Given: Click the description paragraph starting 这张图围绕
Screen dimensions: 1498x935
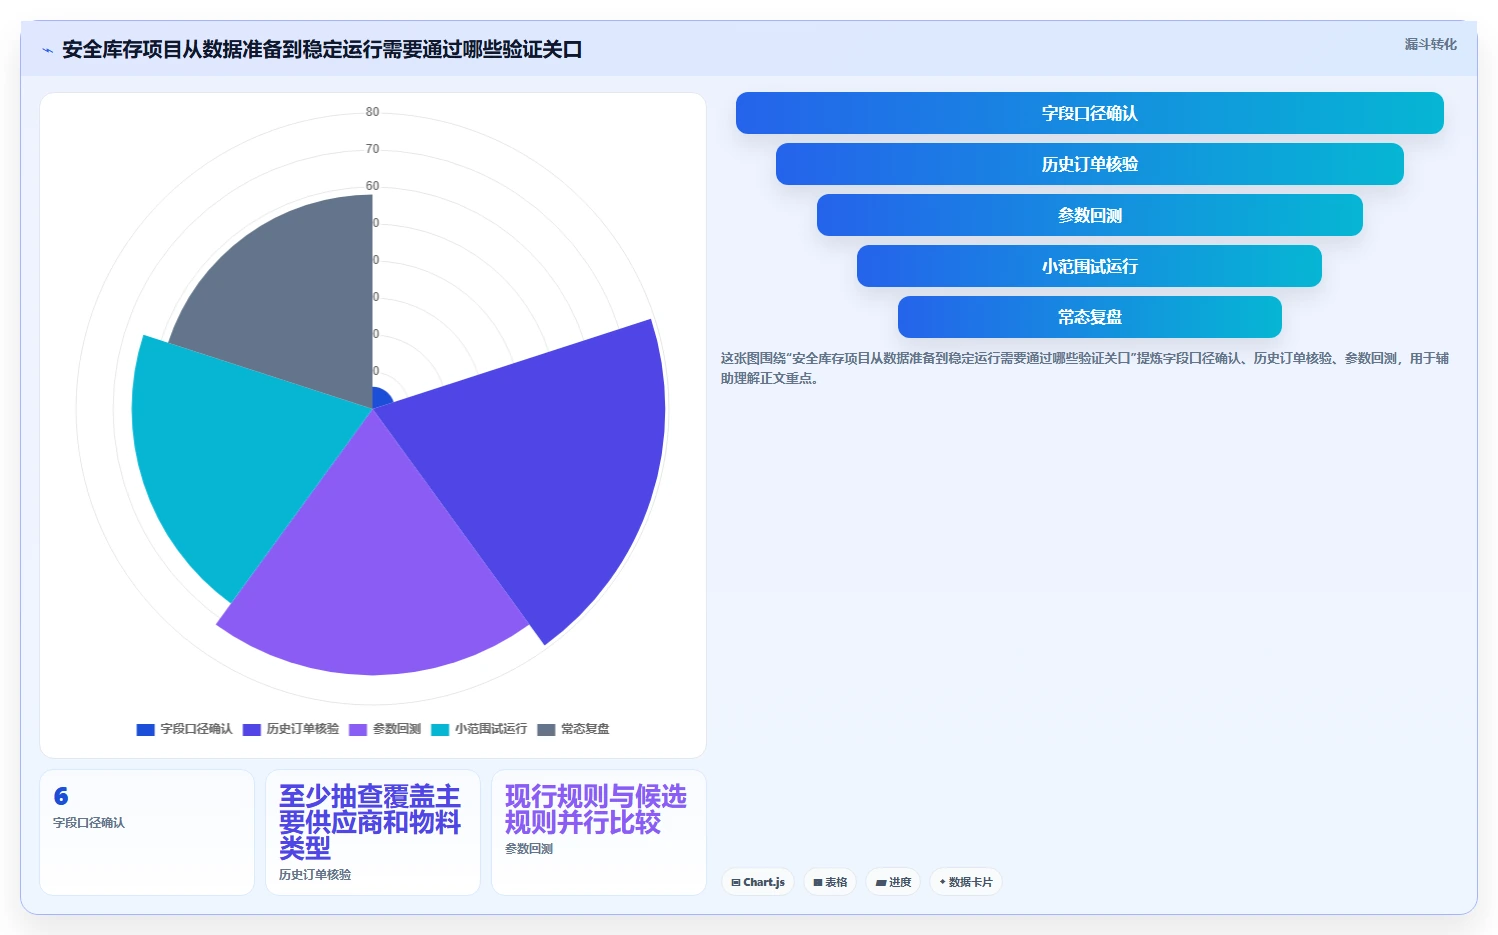Looking at the screenshot, I should click(x=1085, y=368).
